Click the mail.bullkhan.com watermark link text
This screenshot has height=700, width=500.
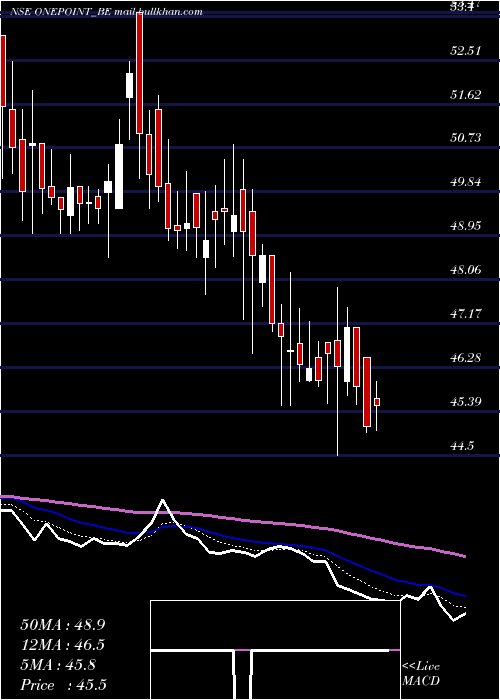point(158,12)
